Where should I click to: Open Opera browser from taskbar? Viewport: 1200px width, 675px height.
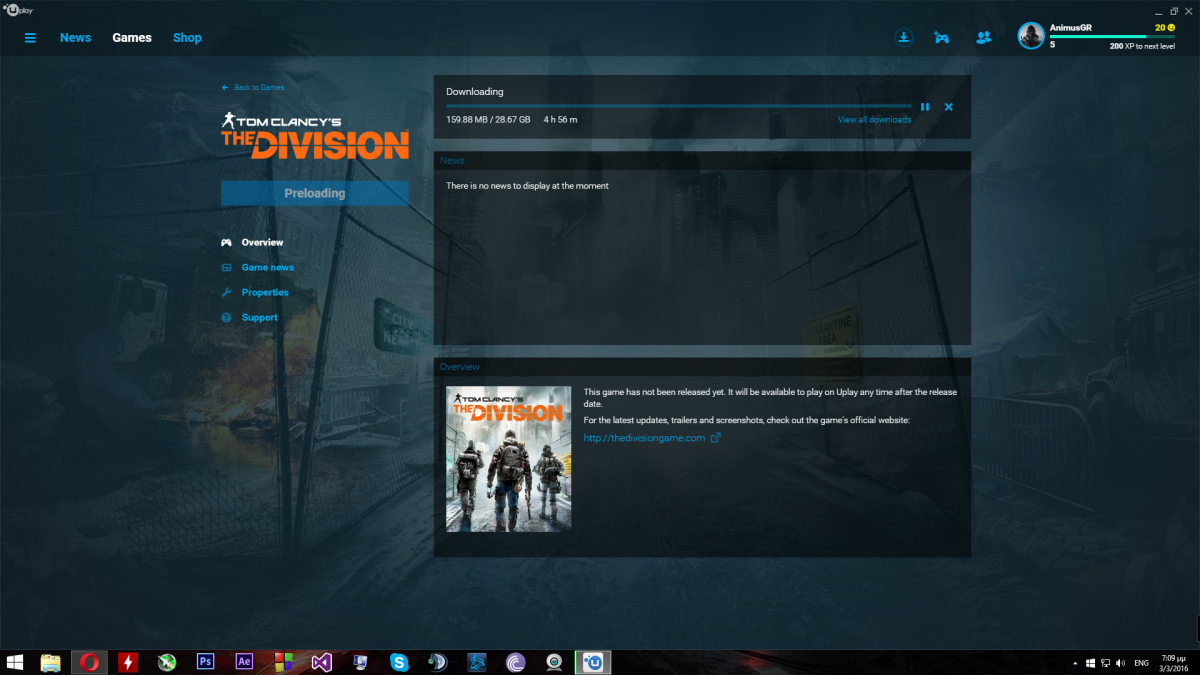point(89,662)
